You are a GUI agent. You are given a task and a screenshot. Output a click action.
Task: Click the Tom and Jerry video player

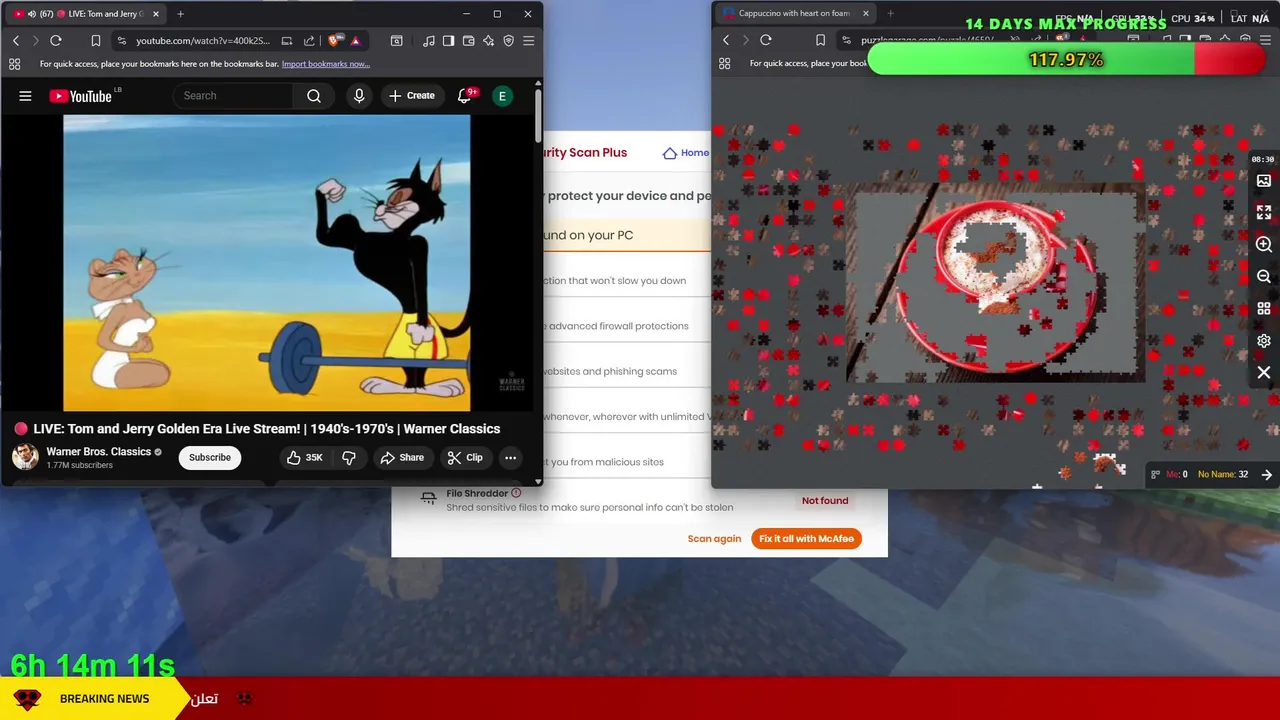point(267,263)
